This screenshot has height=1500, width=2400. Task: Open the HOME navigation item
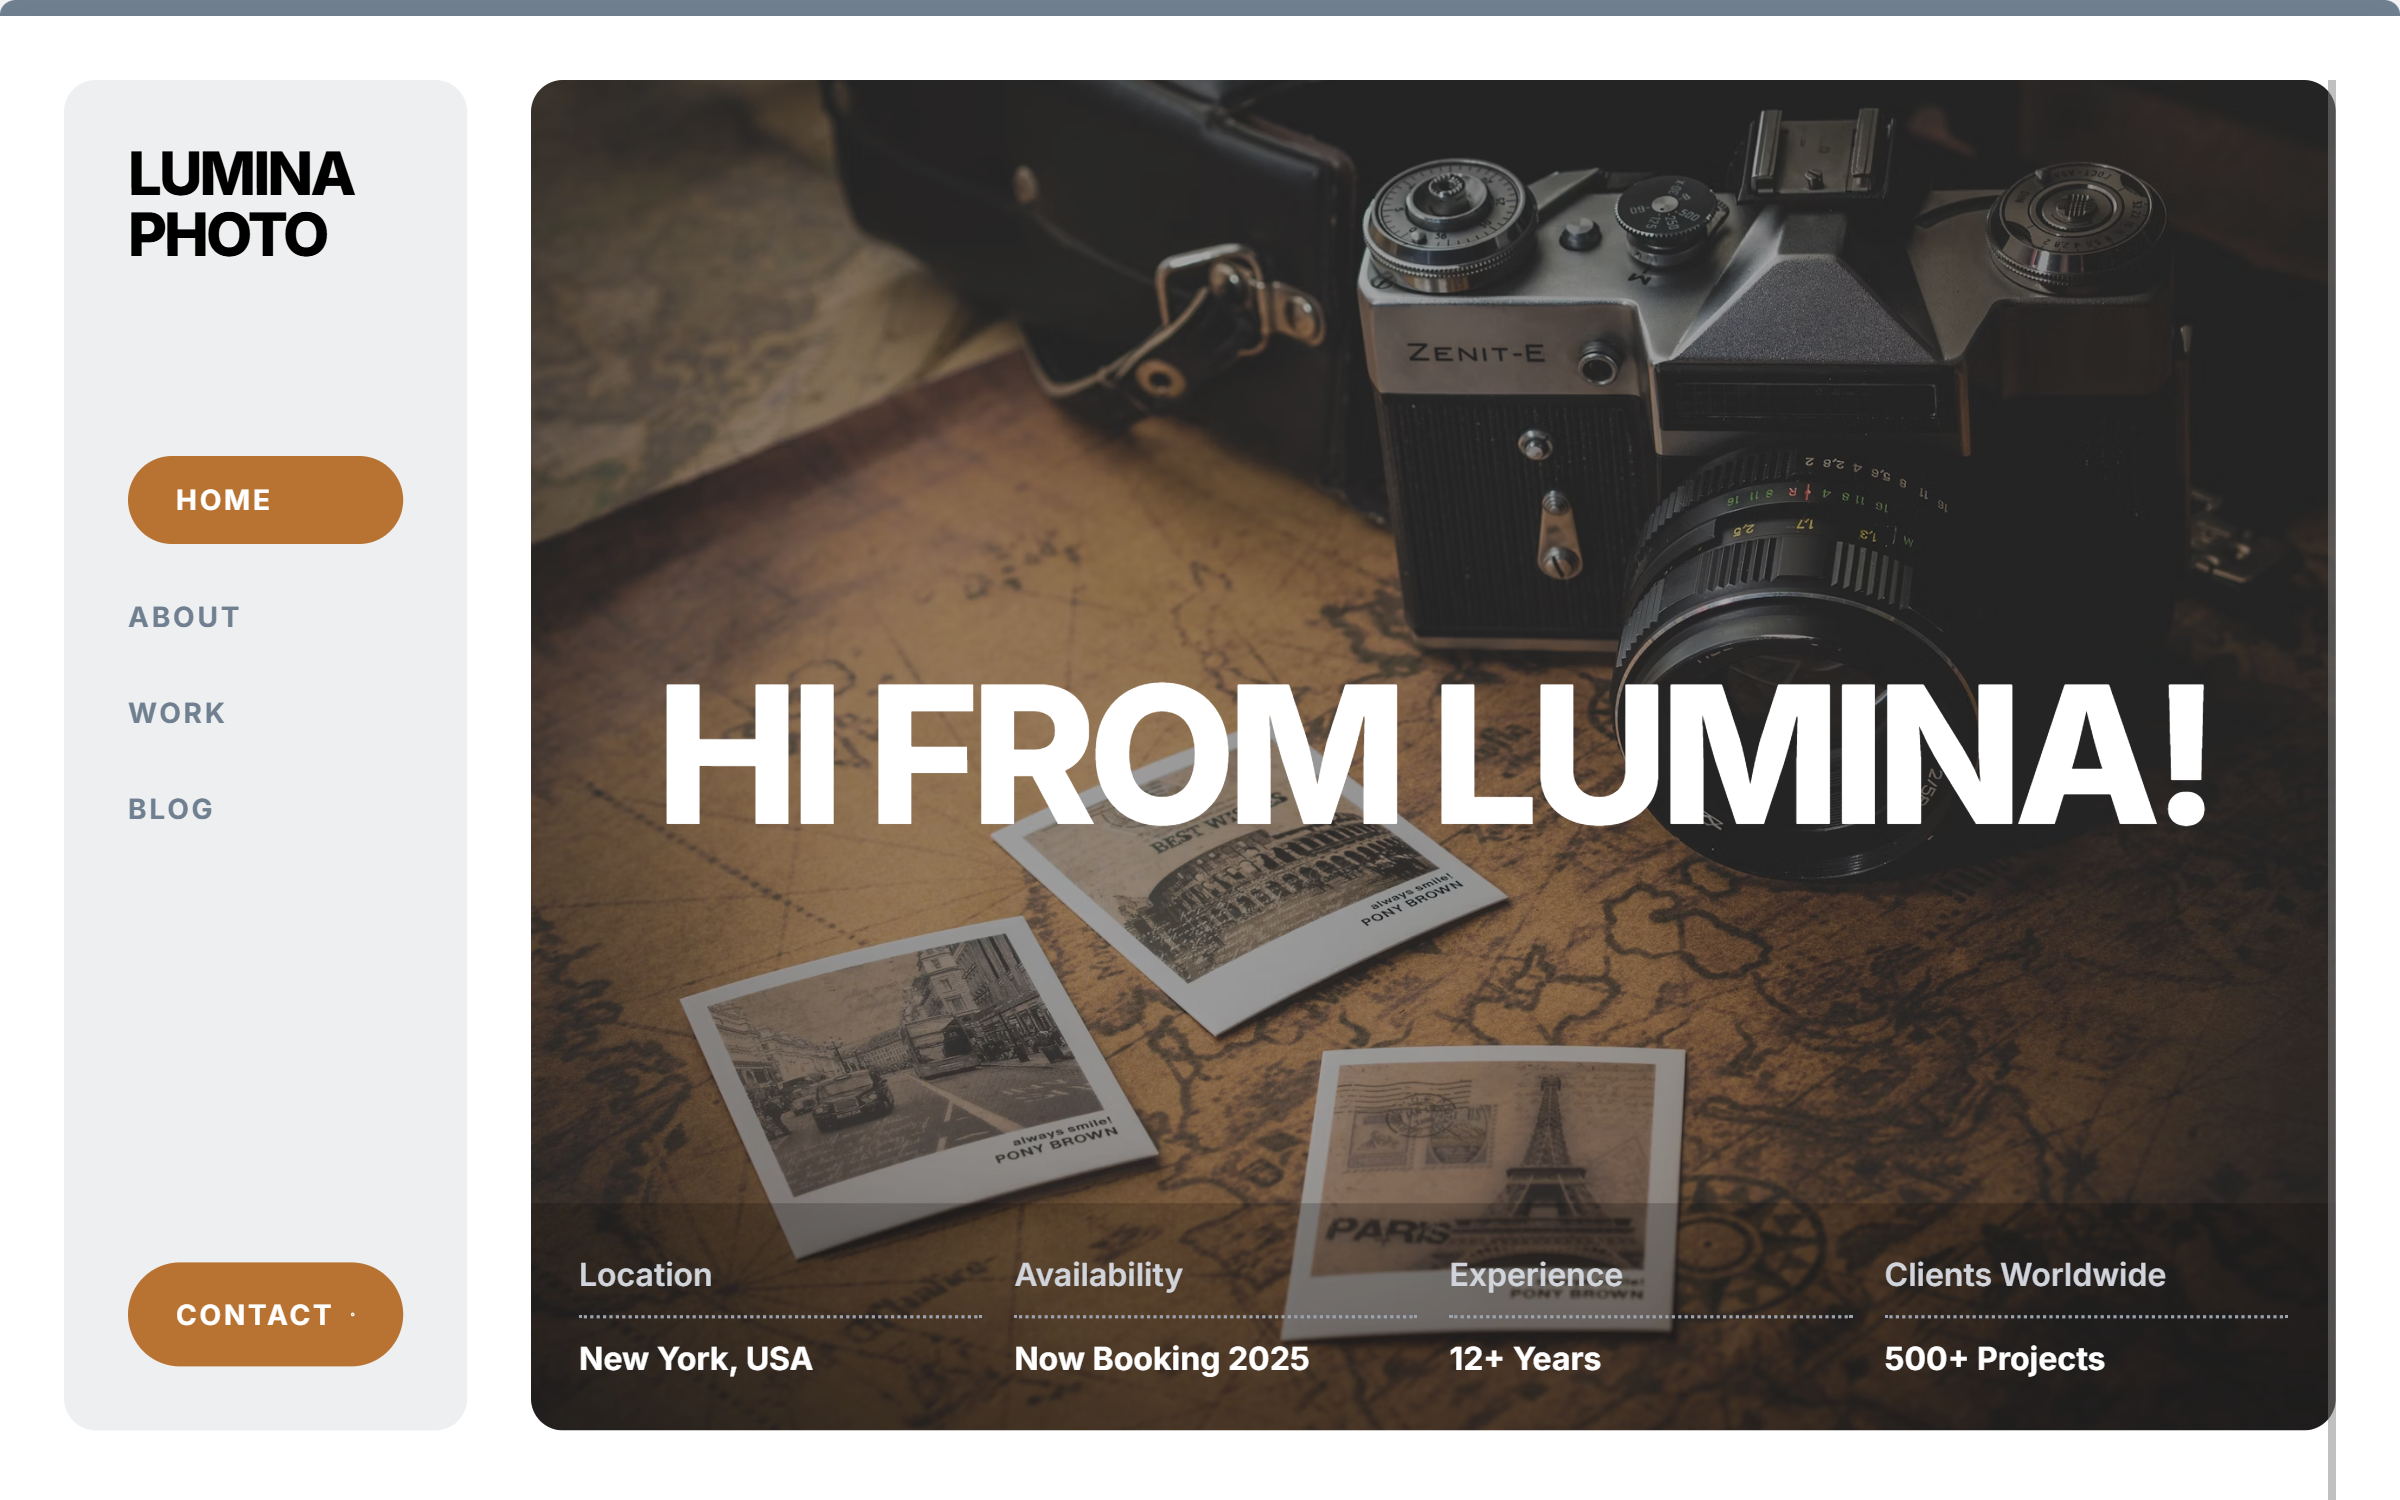(x=265, y=500)
